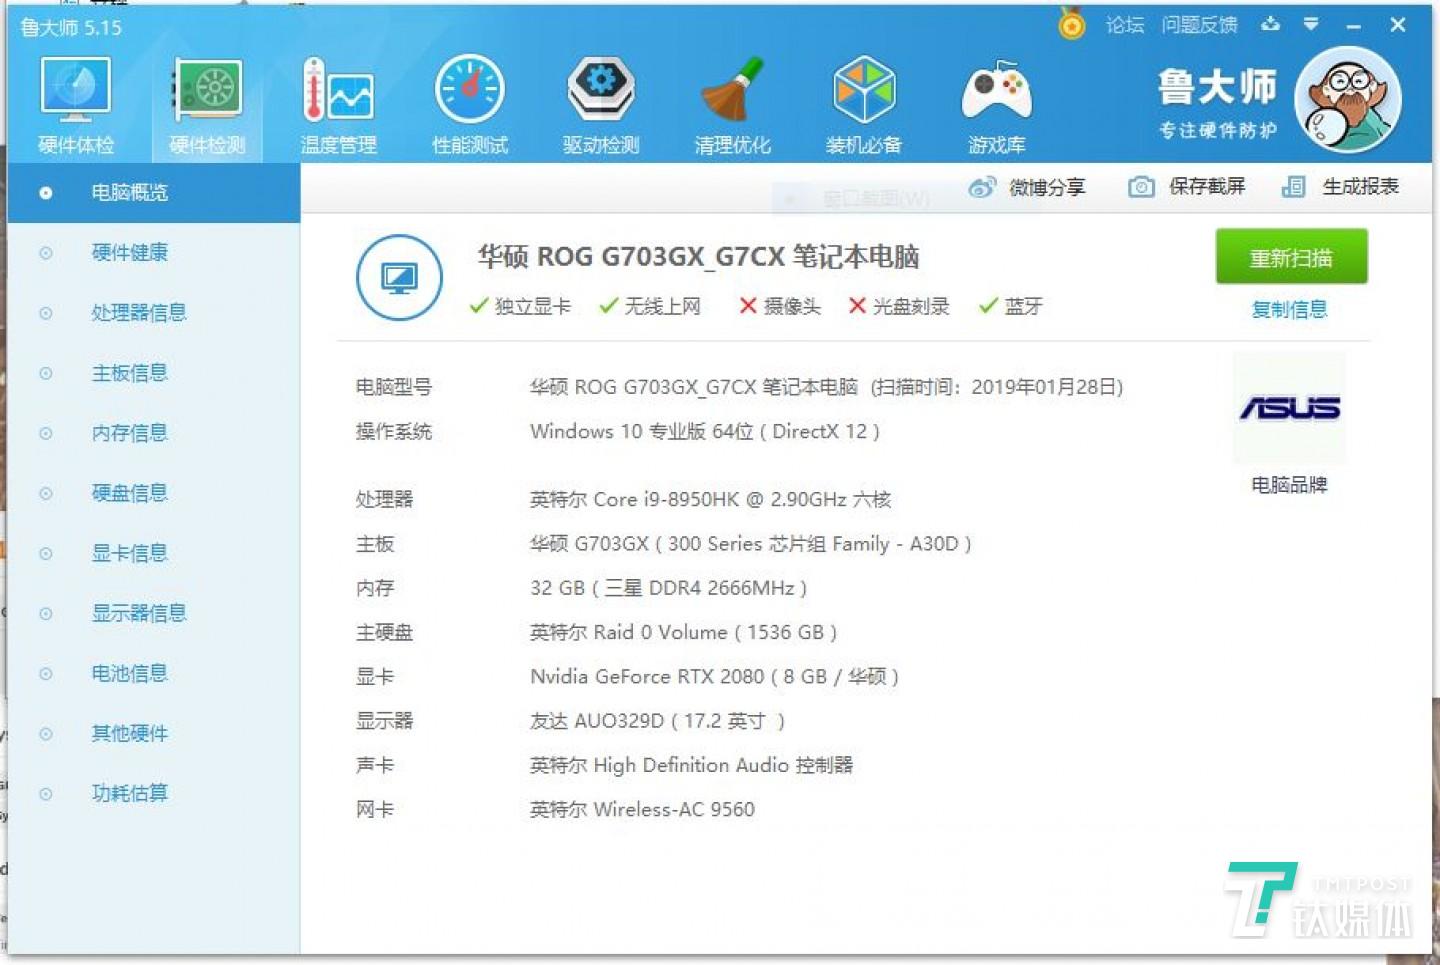
Task: Click the 复制信息 copy info link
Action: click(1289, 309)
